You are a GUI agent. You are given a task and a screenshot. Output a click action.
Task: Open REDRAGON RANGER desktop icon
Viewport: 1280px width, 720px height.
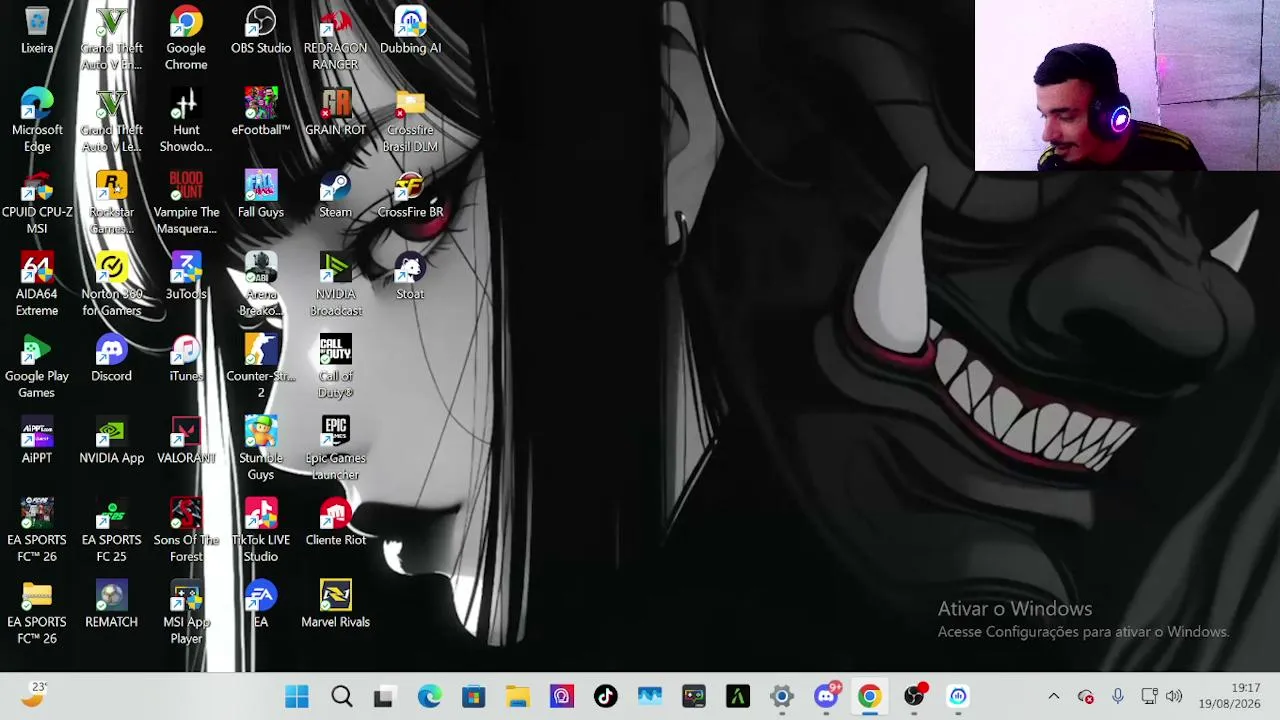tap(335, 39)
